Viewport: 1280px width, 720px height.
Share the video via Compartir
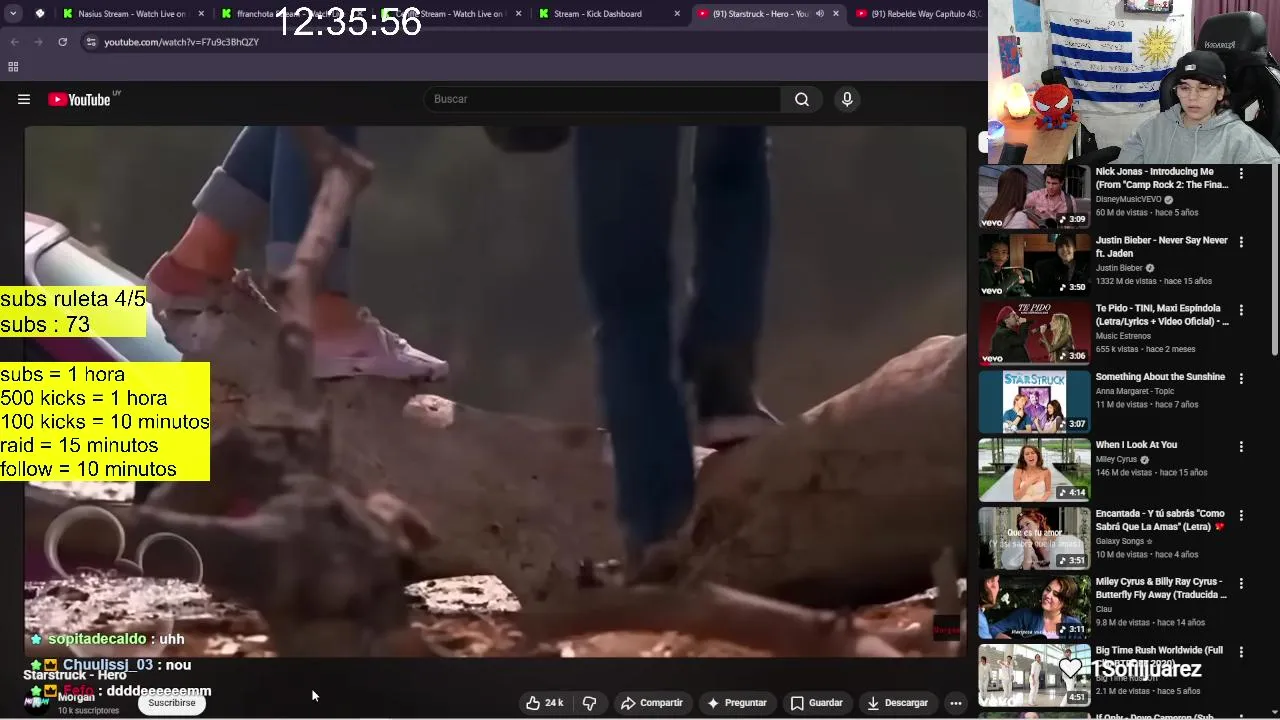point(651,703)
